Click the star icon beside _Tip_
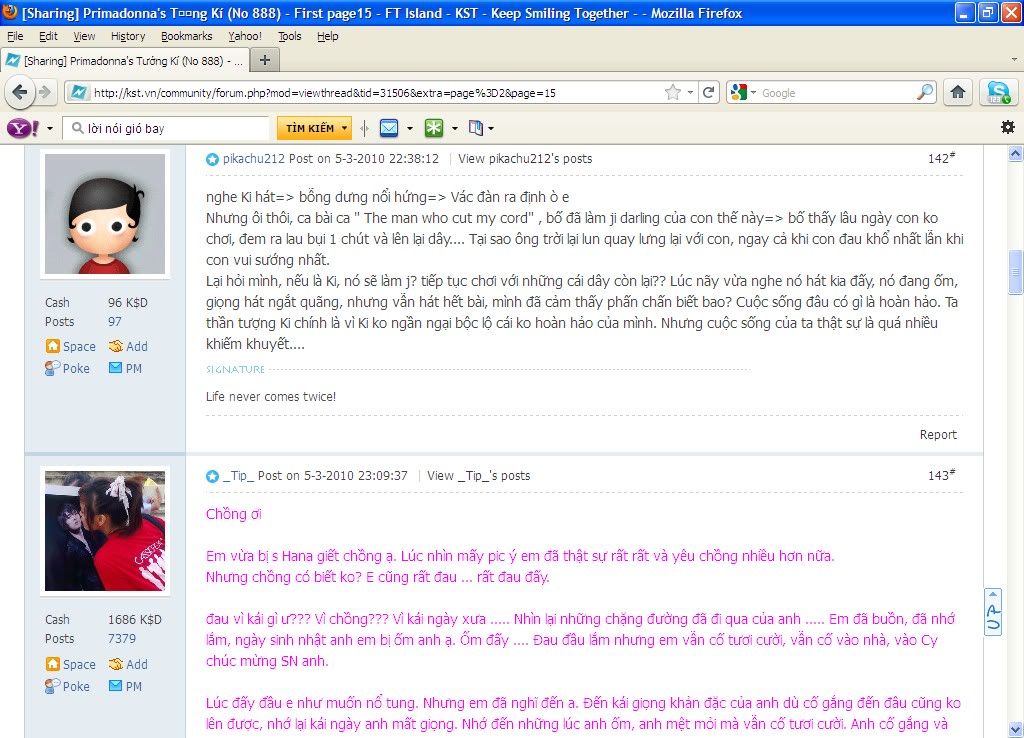The width and height of the screenshot is (1024, 738). pyautogui.click(x=212, y=476)
